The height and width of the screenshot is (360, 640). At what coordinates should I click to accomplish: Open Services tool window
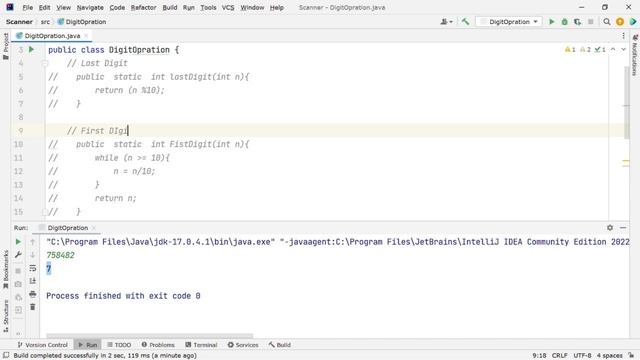243,345
